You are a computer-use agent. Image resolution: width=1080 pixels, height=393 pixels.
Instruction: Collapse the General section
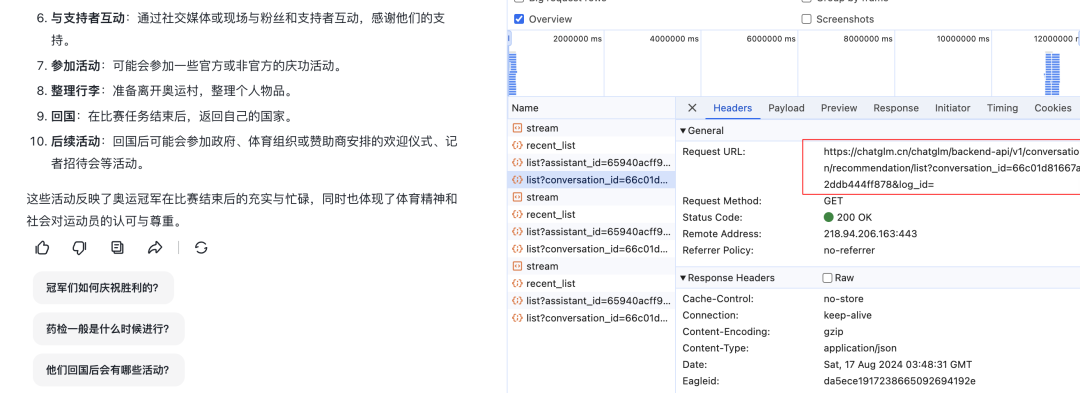(683, 131)
